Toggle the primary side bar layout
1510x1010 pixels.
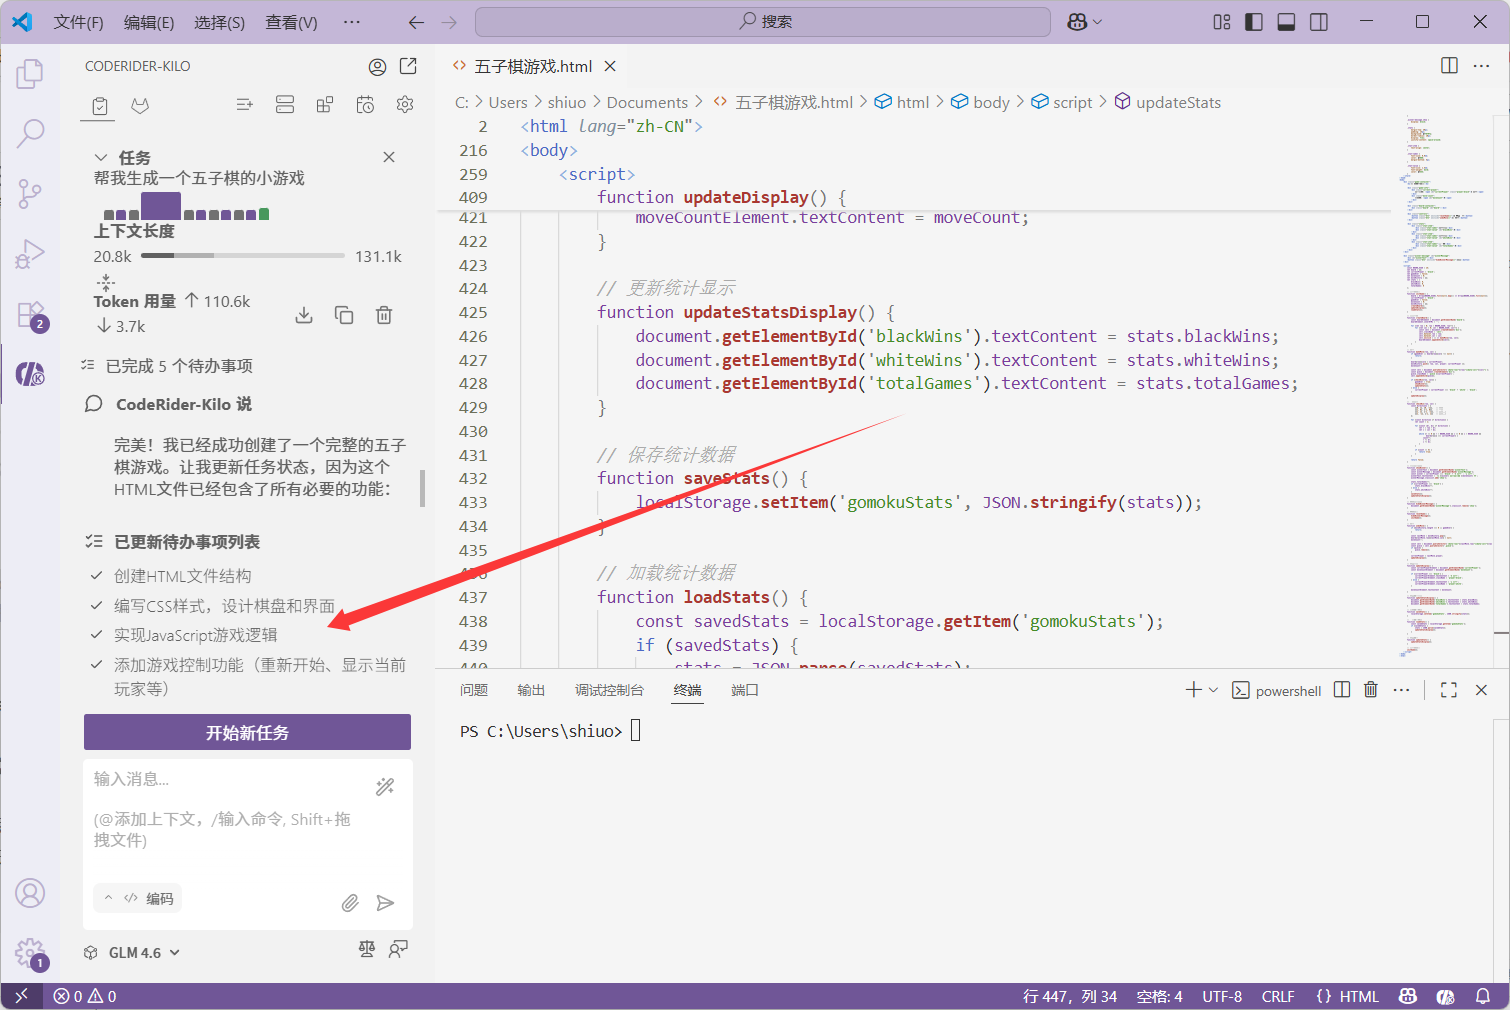1254,22
